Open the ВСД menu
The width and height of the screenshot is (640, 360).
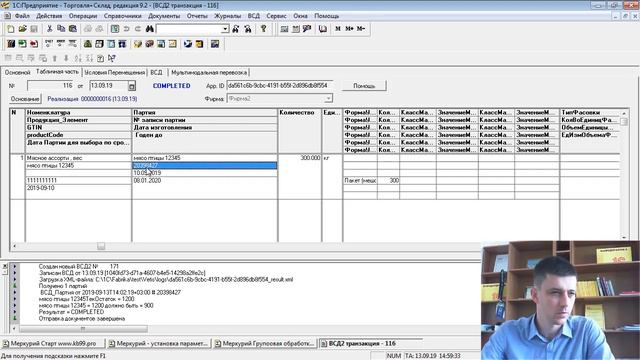pos(253,16)
